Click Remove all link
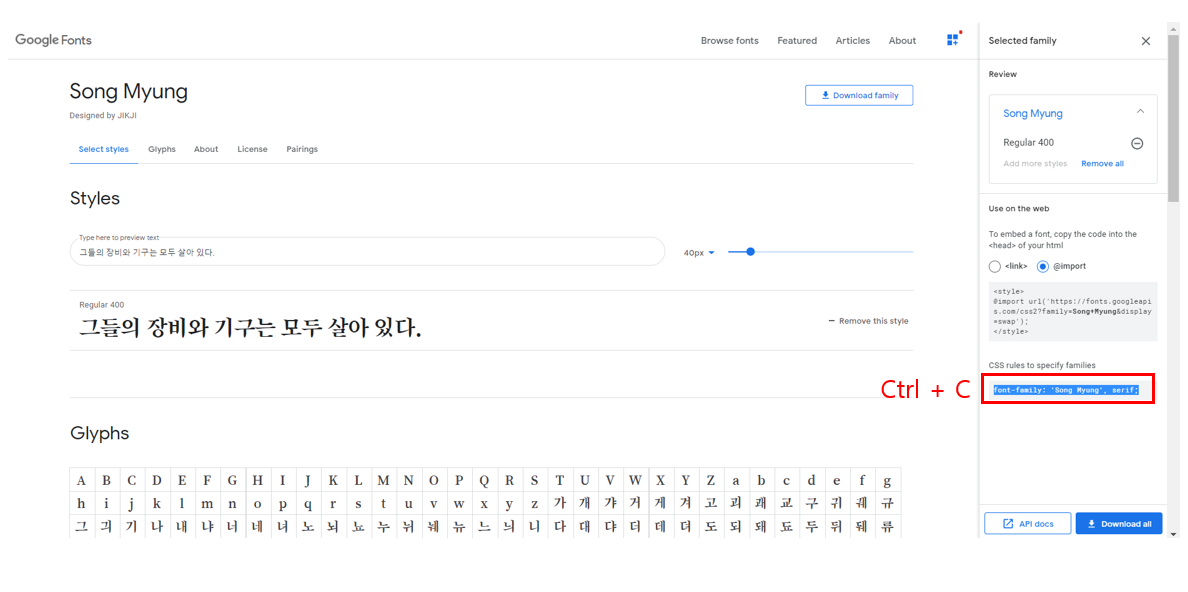1188x592 pixels. [x=1102, y=164]
